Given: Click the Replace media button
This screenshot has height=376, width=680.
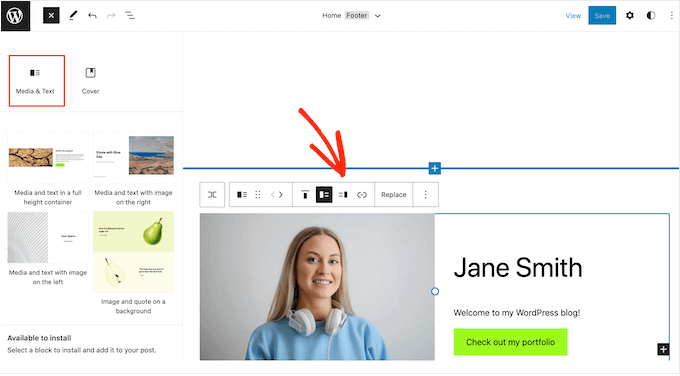Looking at the screenshot, I should (x=394, y=195).
